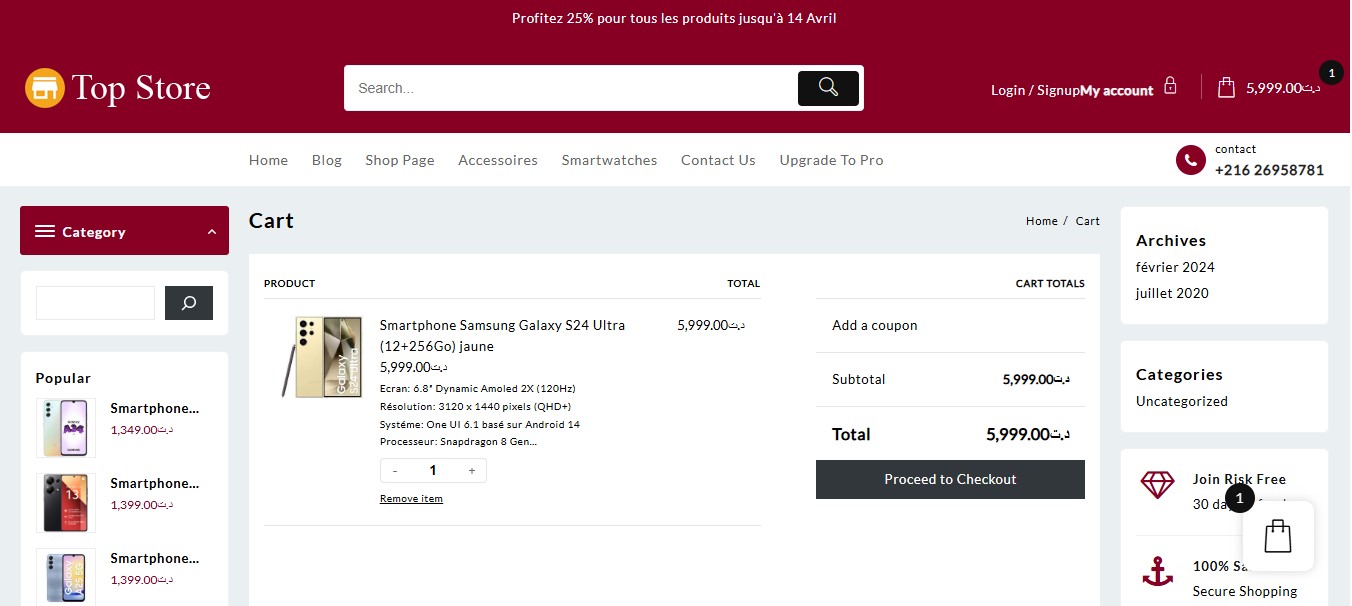
Task: Click Proceed to Checkout button
Action: pyautogui.click(x=950, y=479)
